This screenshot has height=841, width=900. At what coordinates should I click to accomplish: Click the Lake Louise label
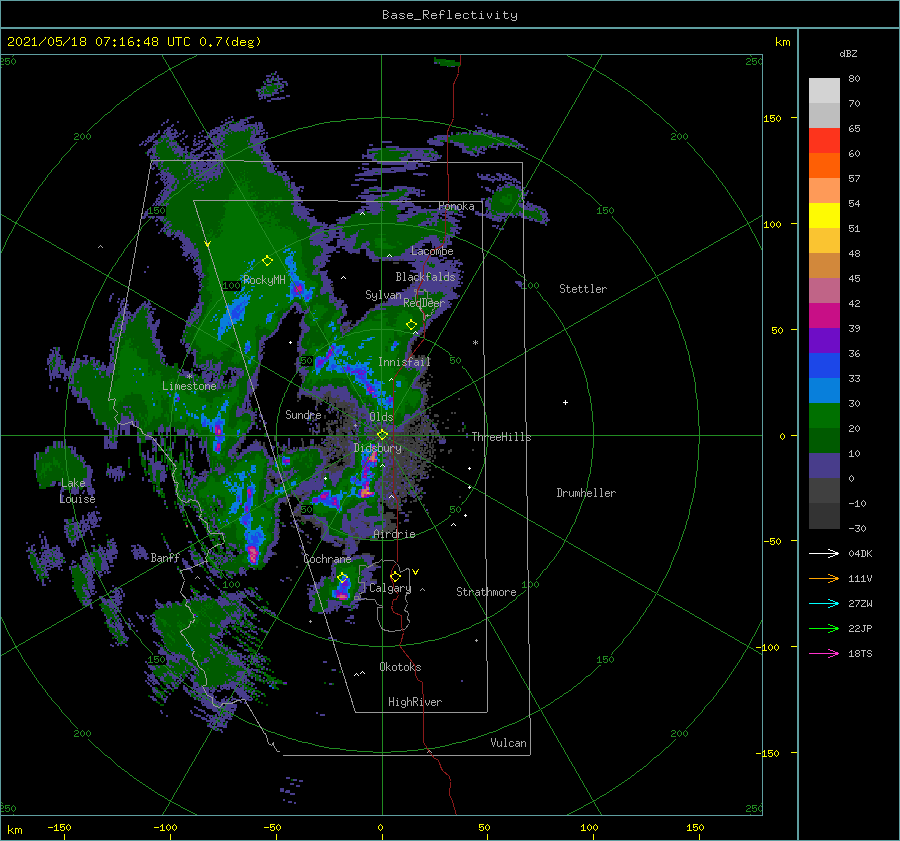[77, 491]
